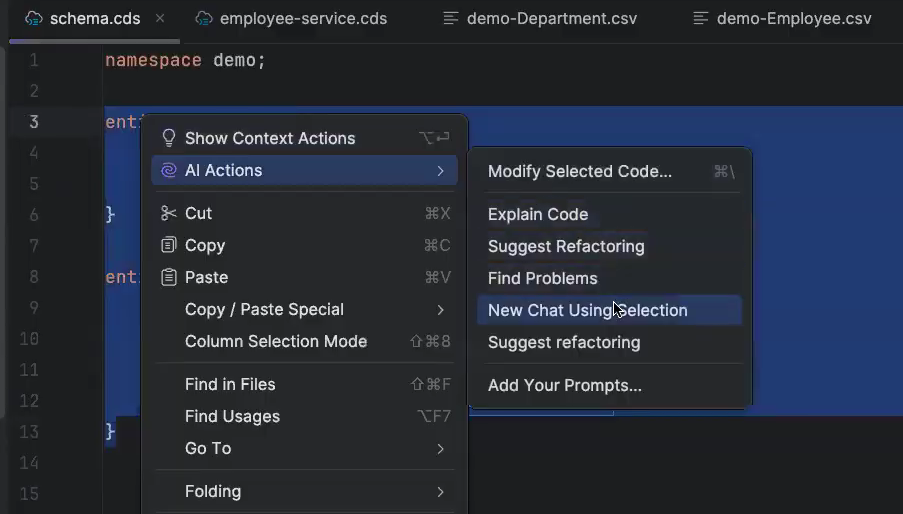Select Find Problems in AI submenu
Viewport: 903px width, 514px height.
tap(610, 279)
